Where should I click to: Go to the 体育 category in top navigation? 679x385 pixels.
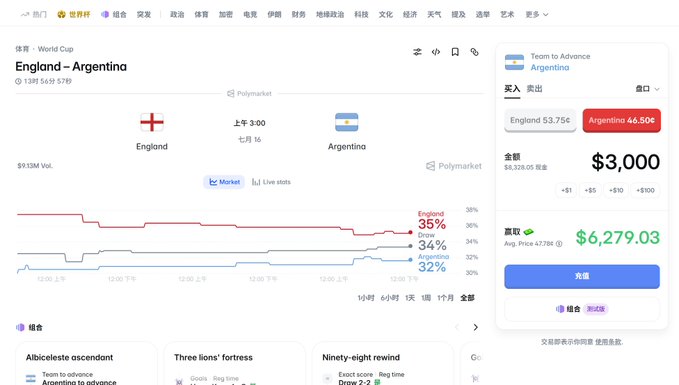click(x=201, y=14)
